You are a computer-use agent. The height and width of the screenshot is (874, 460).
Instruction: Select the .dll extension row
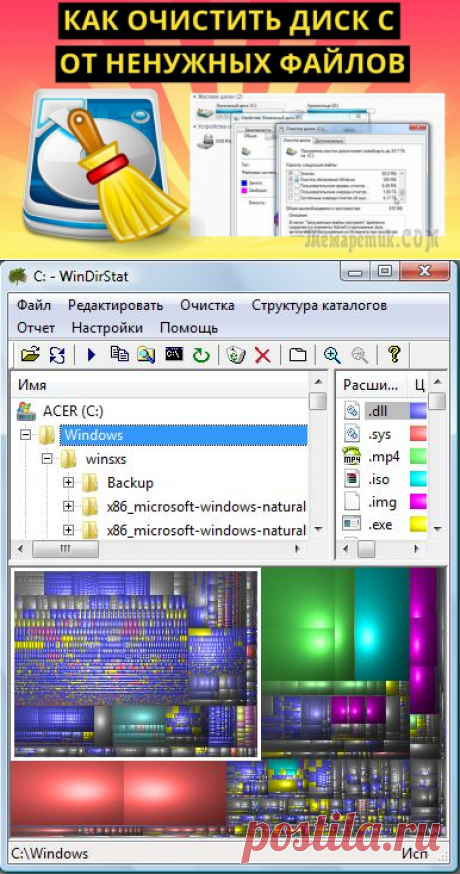coord(382,411)
